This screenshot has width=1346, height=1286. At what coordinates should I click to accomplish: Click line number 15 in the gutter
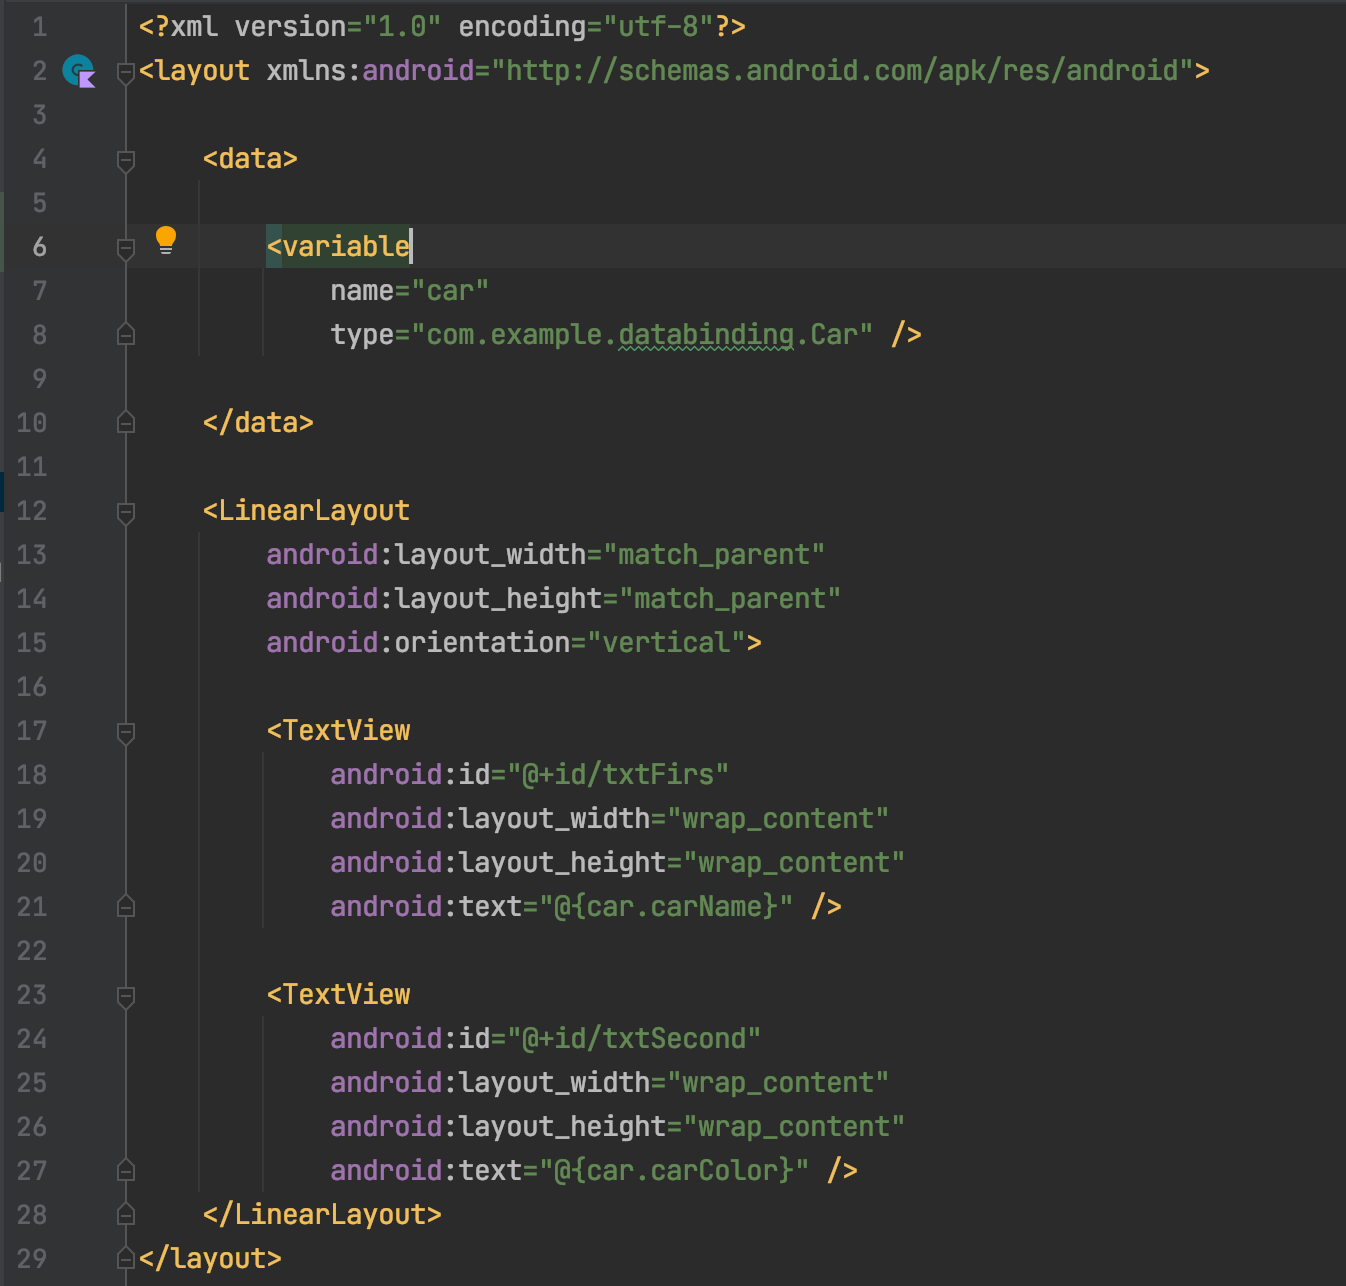[31, 642]
